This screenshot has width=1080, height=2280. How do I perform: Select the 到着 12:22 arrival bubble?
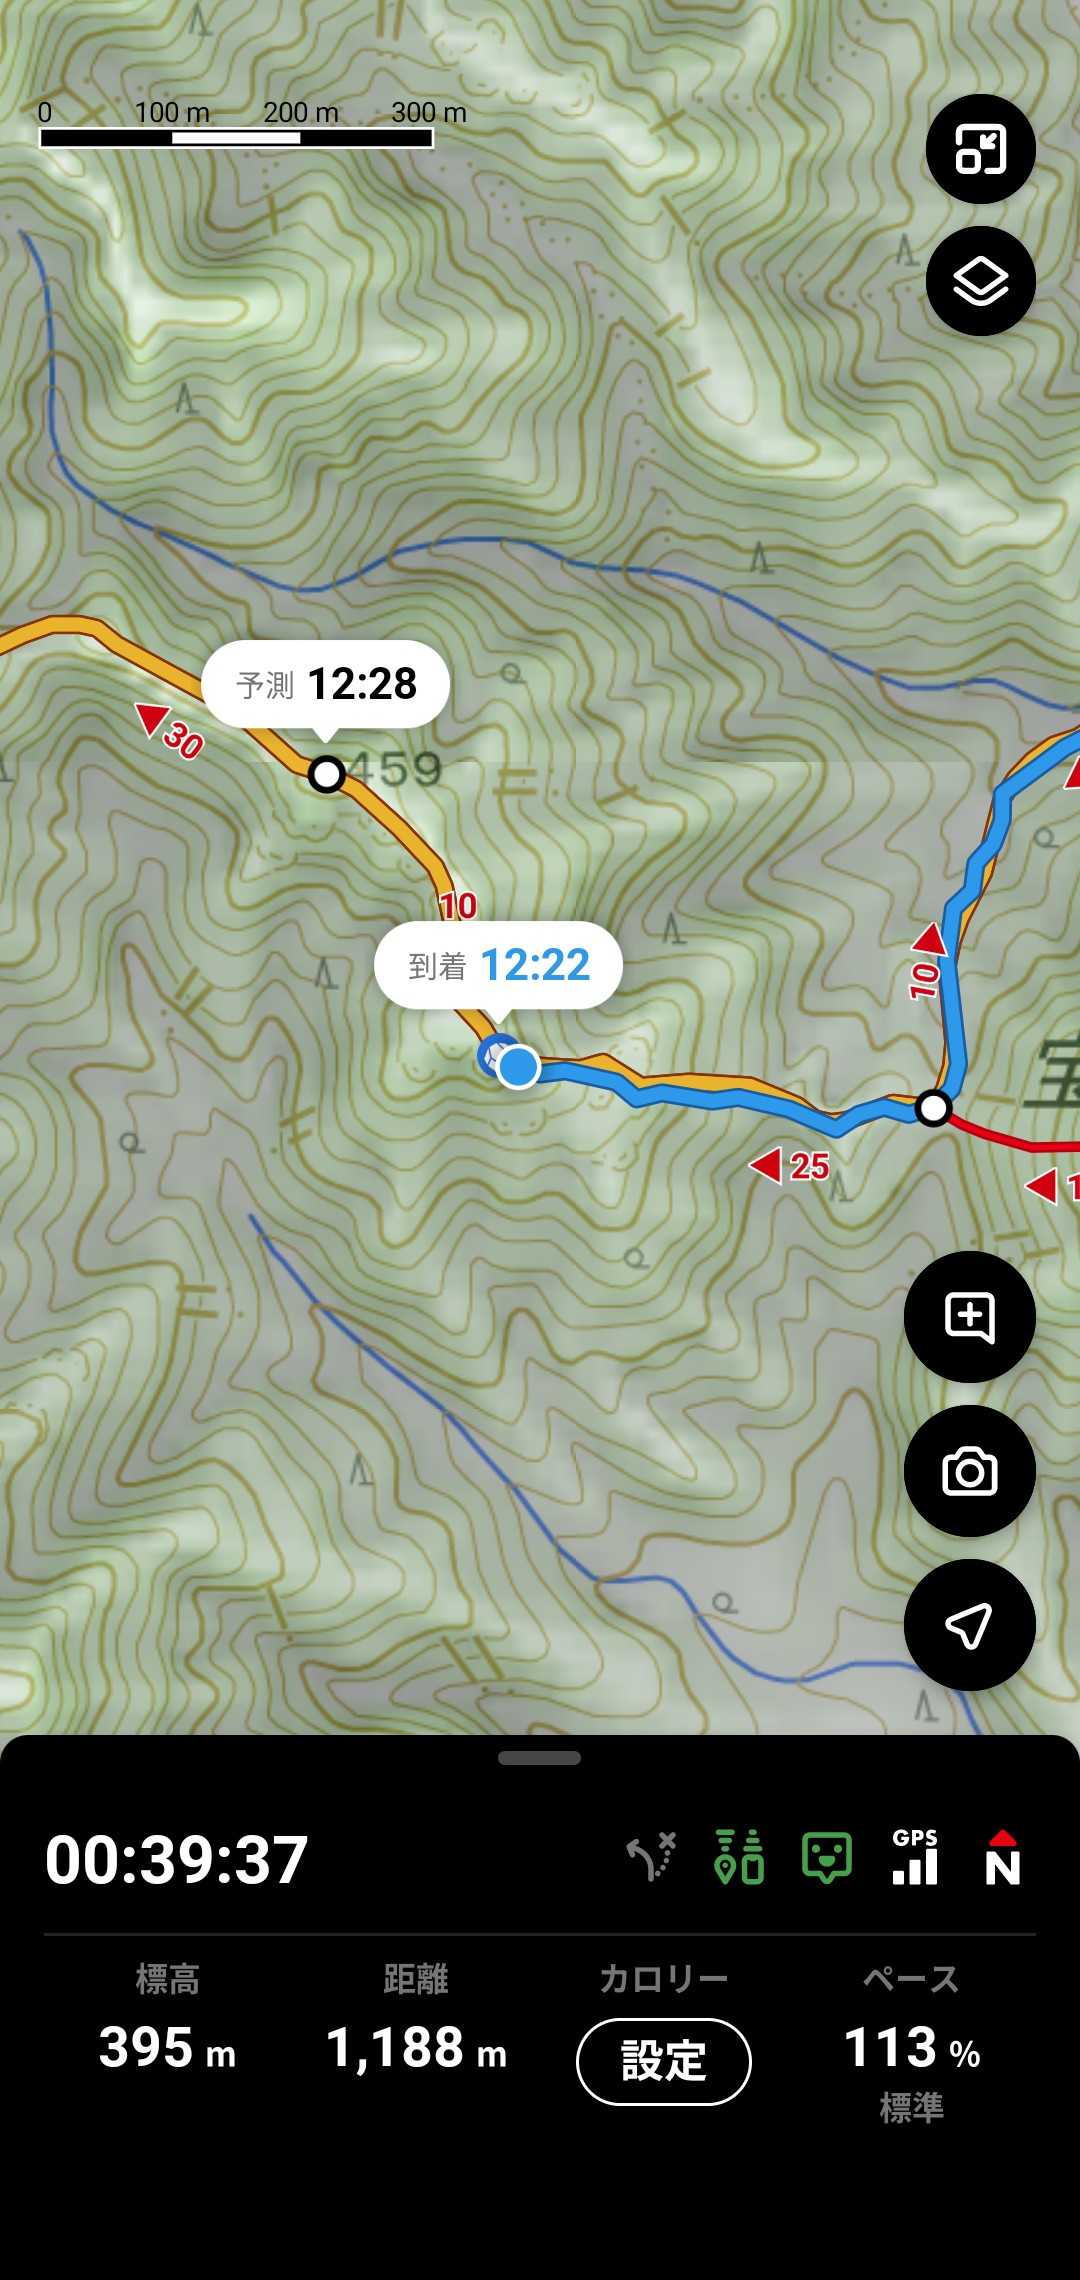point(498,966)
